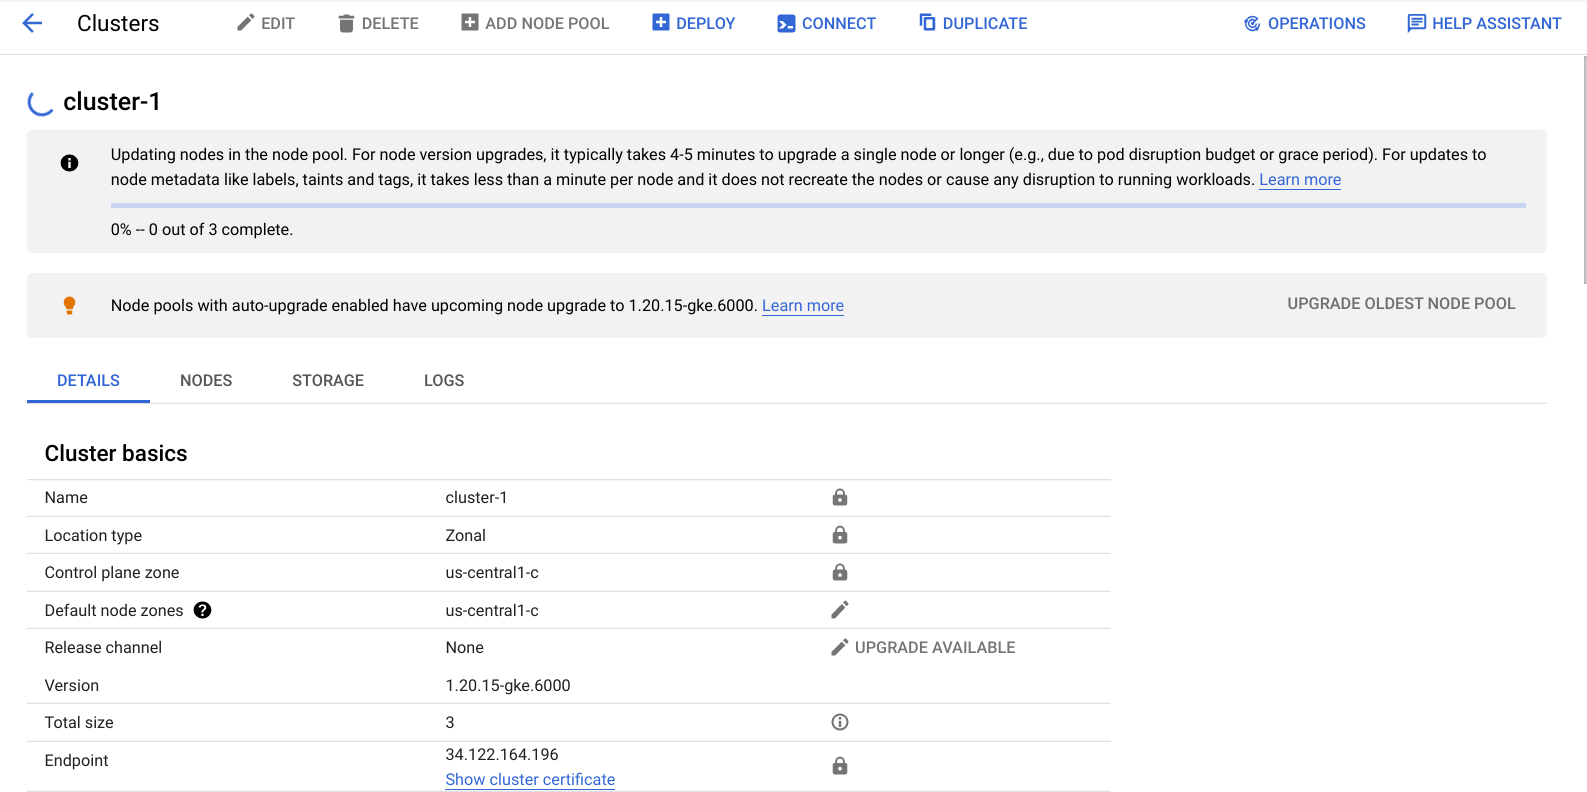Click ADD NODE POOL in toolbar
This screenshot has height=792, width=1587.
point(535,23)
